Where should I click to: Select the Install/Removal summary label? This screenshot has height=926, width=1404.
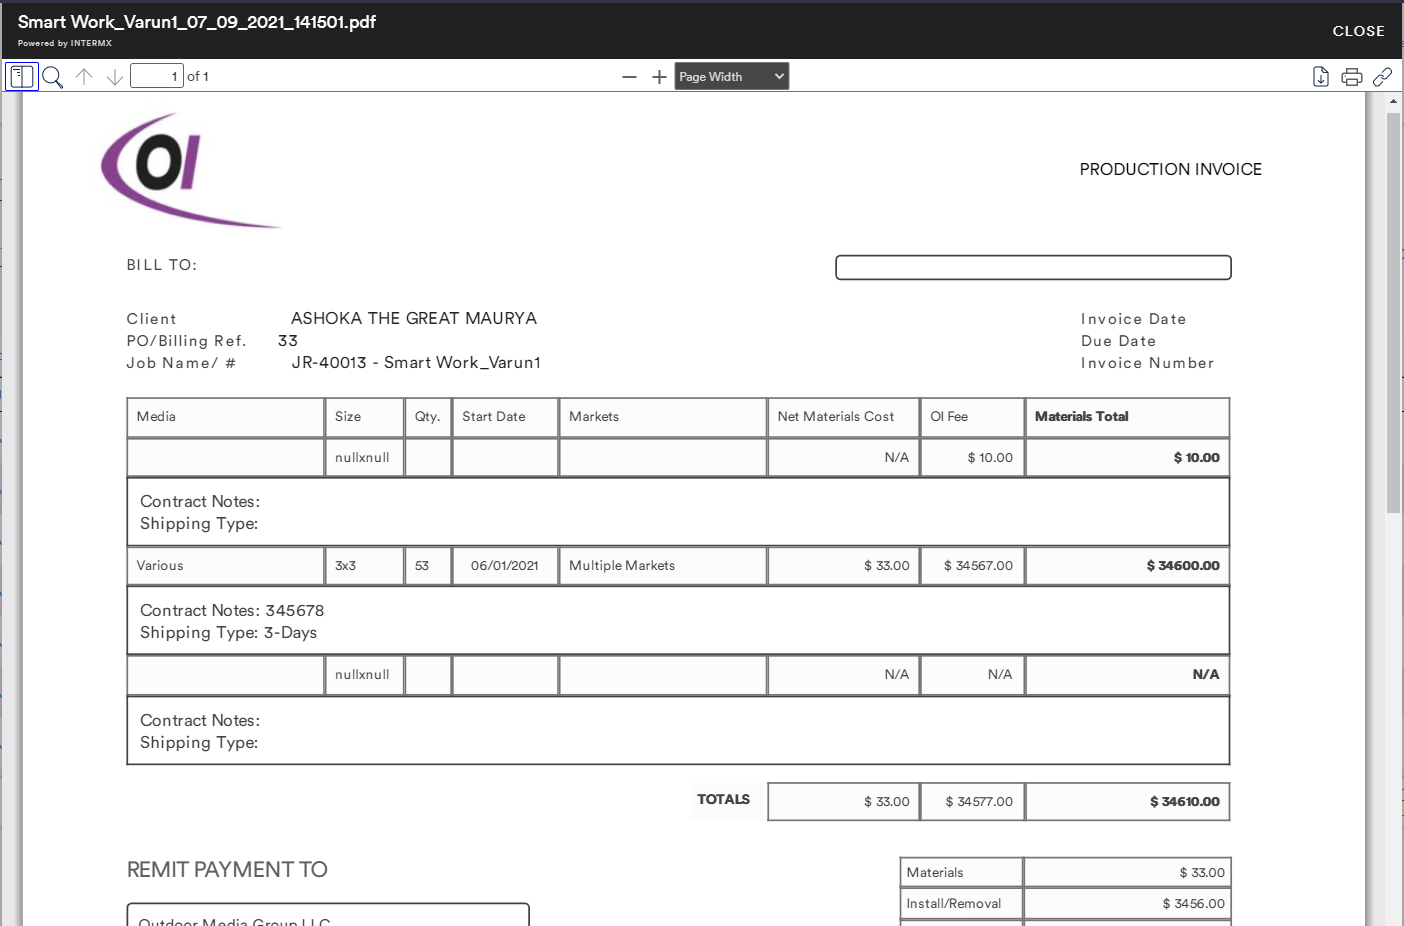pyautogui.click(x=953, y=904)
